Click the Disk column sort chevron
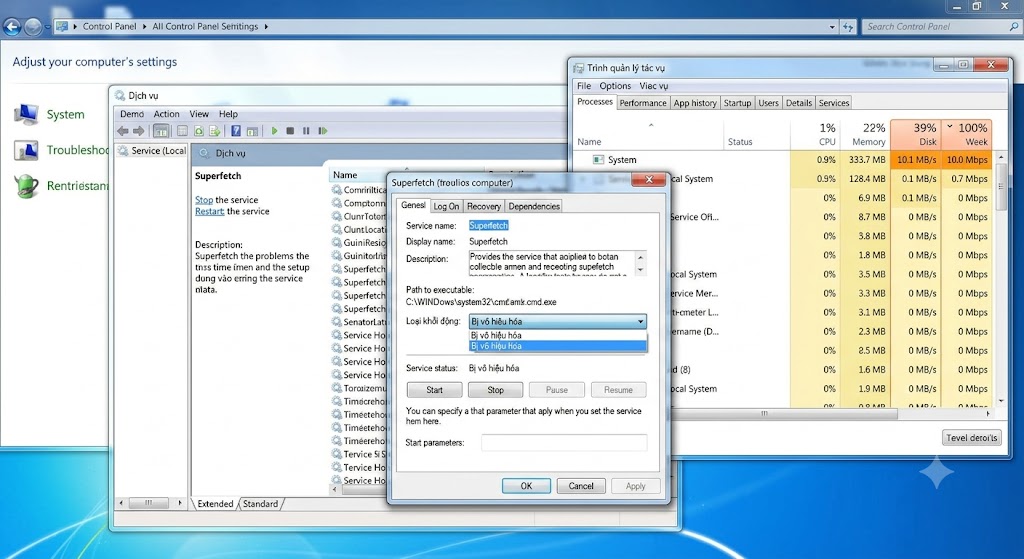Image resolution: width=1024 pixels, height=559 pixels. tap(950, 127)
